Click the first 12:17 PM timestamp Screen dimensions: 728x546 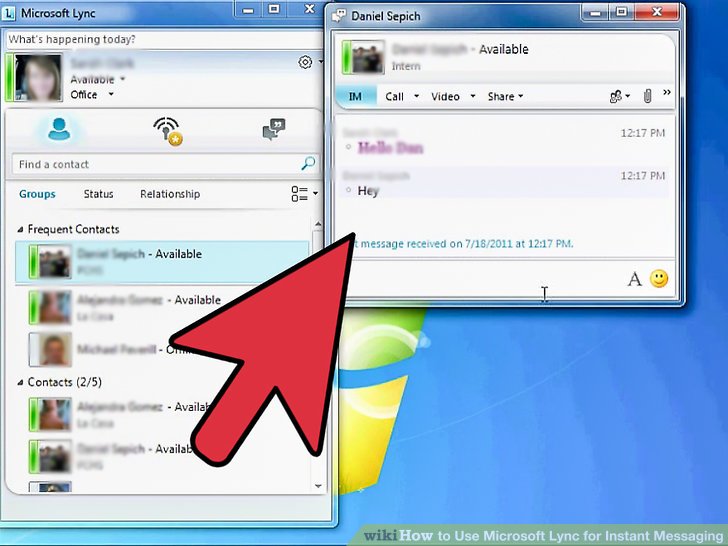(x=643, y=133)
